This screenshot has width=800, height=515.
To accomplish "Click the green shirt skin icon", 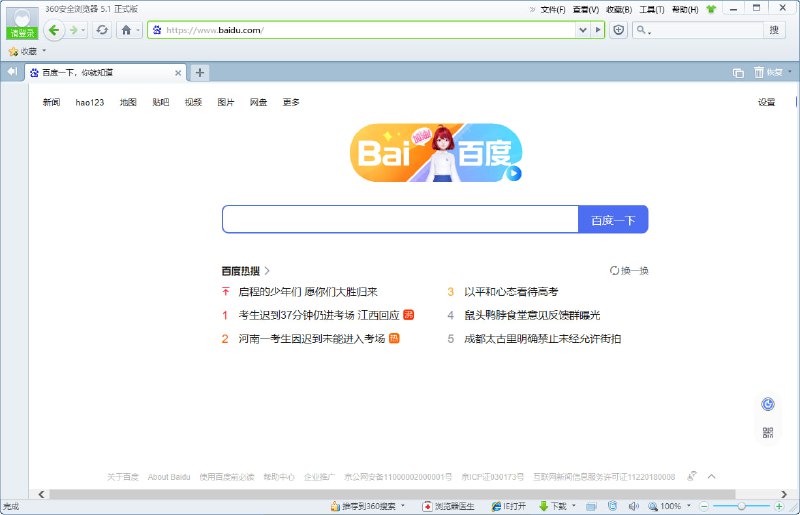I will pyautogui.click(x=711, y=9).
